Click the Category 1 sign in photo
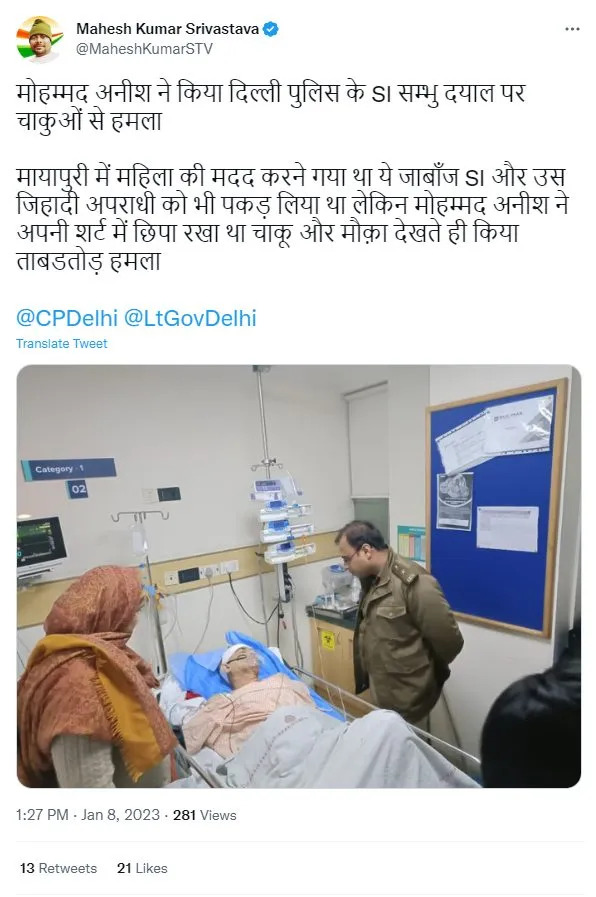The image size is (596, 897). click(69, 470)
